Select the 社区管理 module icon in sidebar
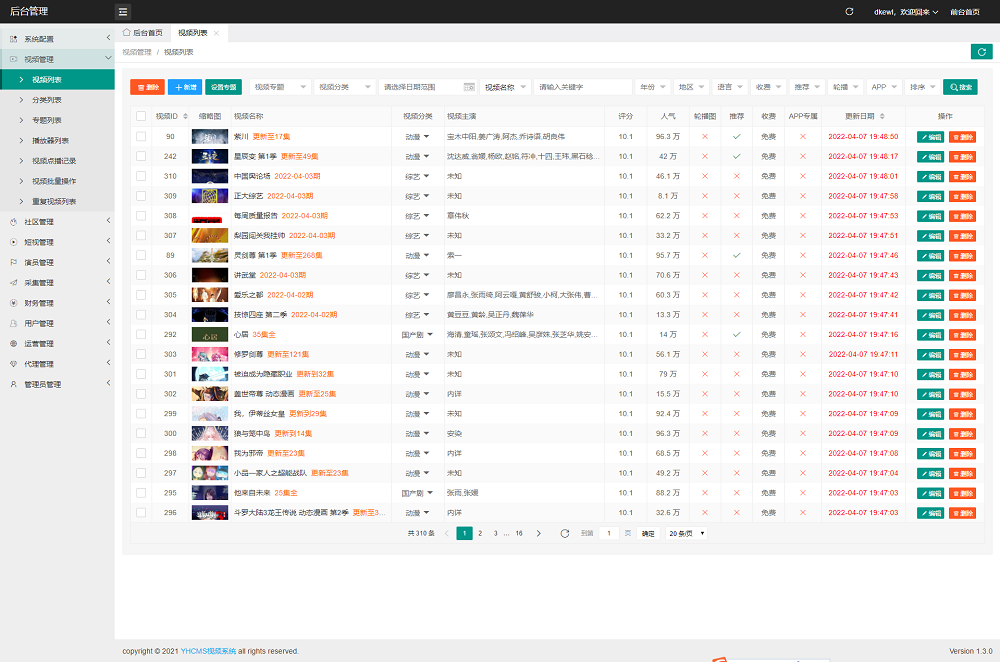The height and width of the screenshot is (662, 1000). 14,222
